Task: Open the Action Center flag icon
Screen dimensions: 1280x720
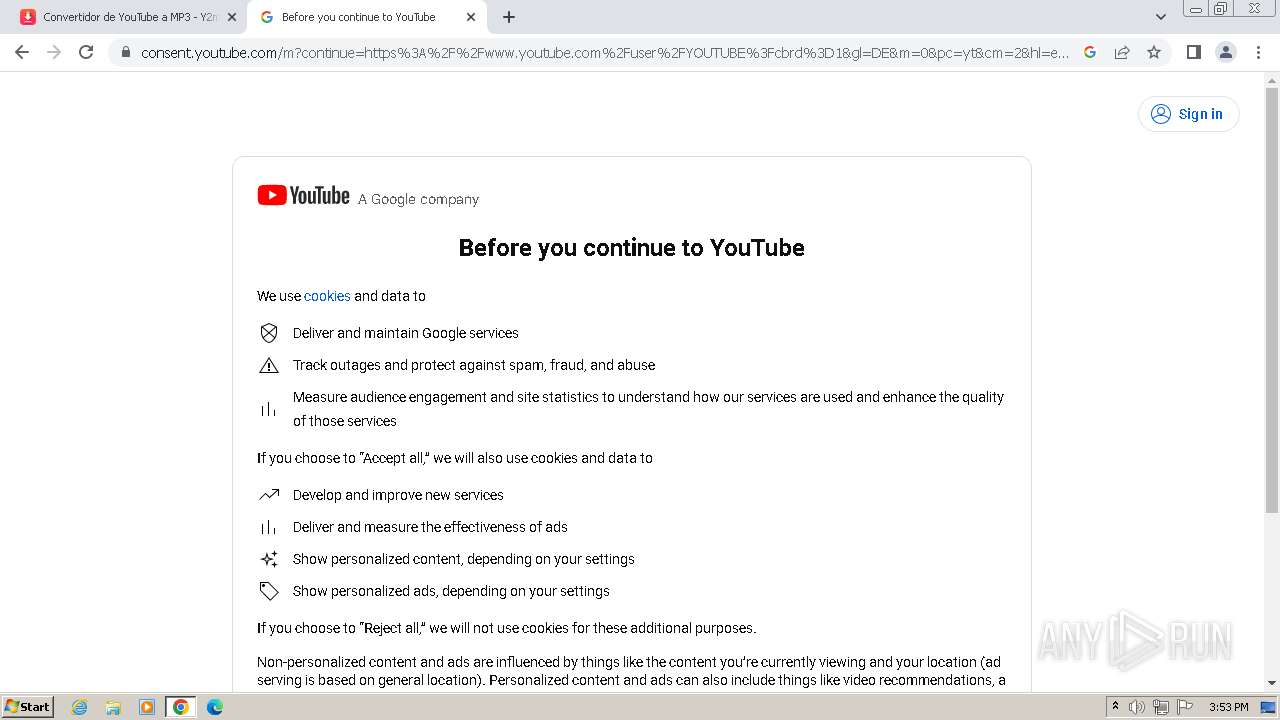Action: pyautogui.click(x=1185, y=707)
